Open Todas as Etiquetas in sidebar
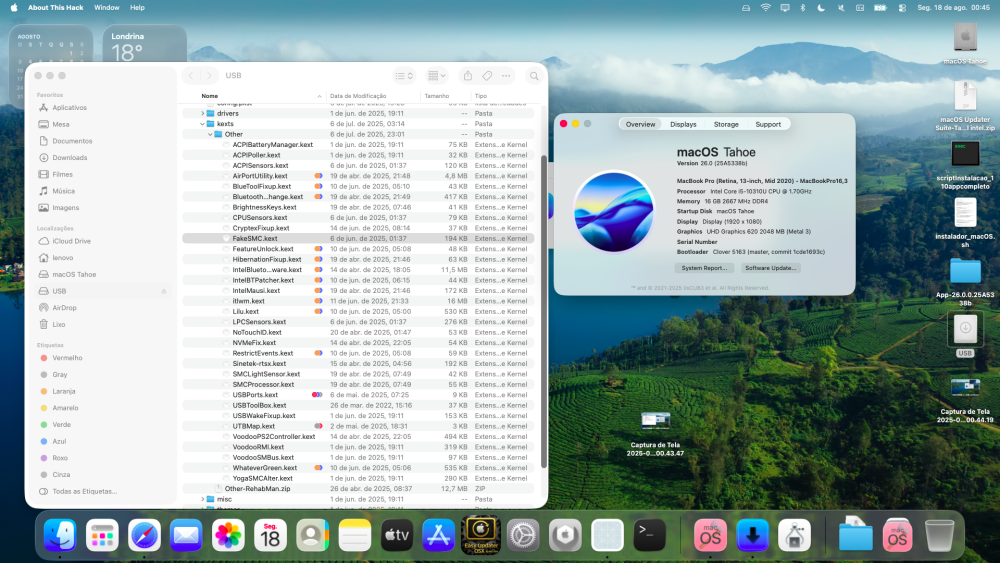Viewport: 1000px width, 563px height. pos(84,492)
